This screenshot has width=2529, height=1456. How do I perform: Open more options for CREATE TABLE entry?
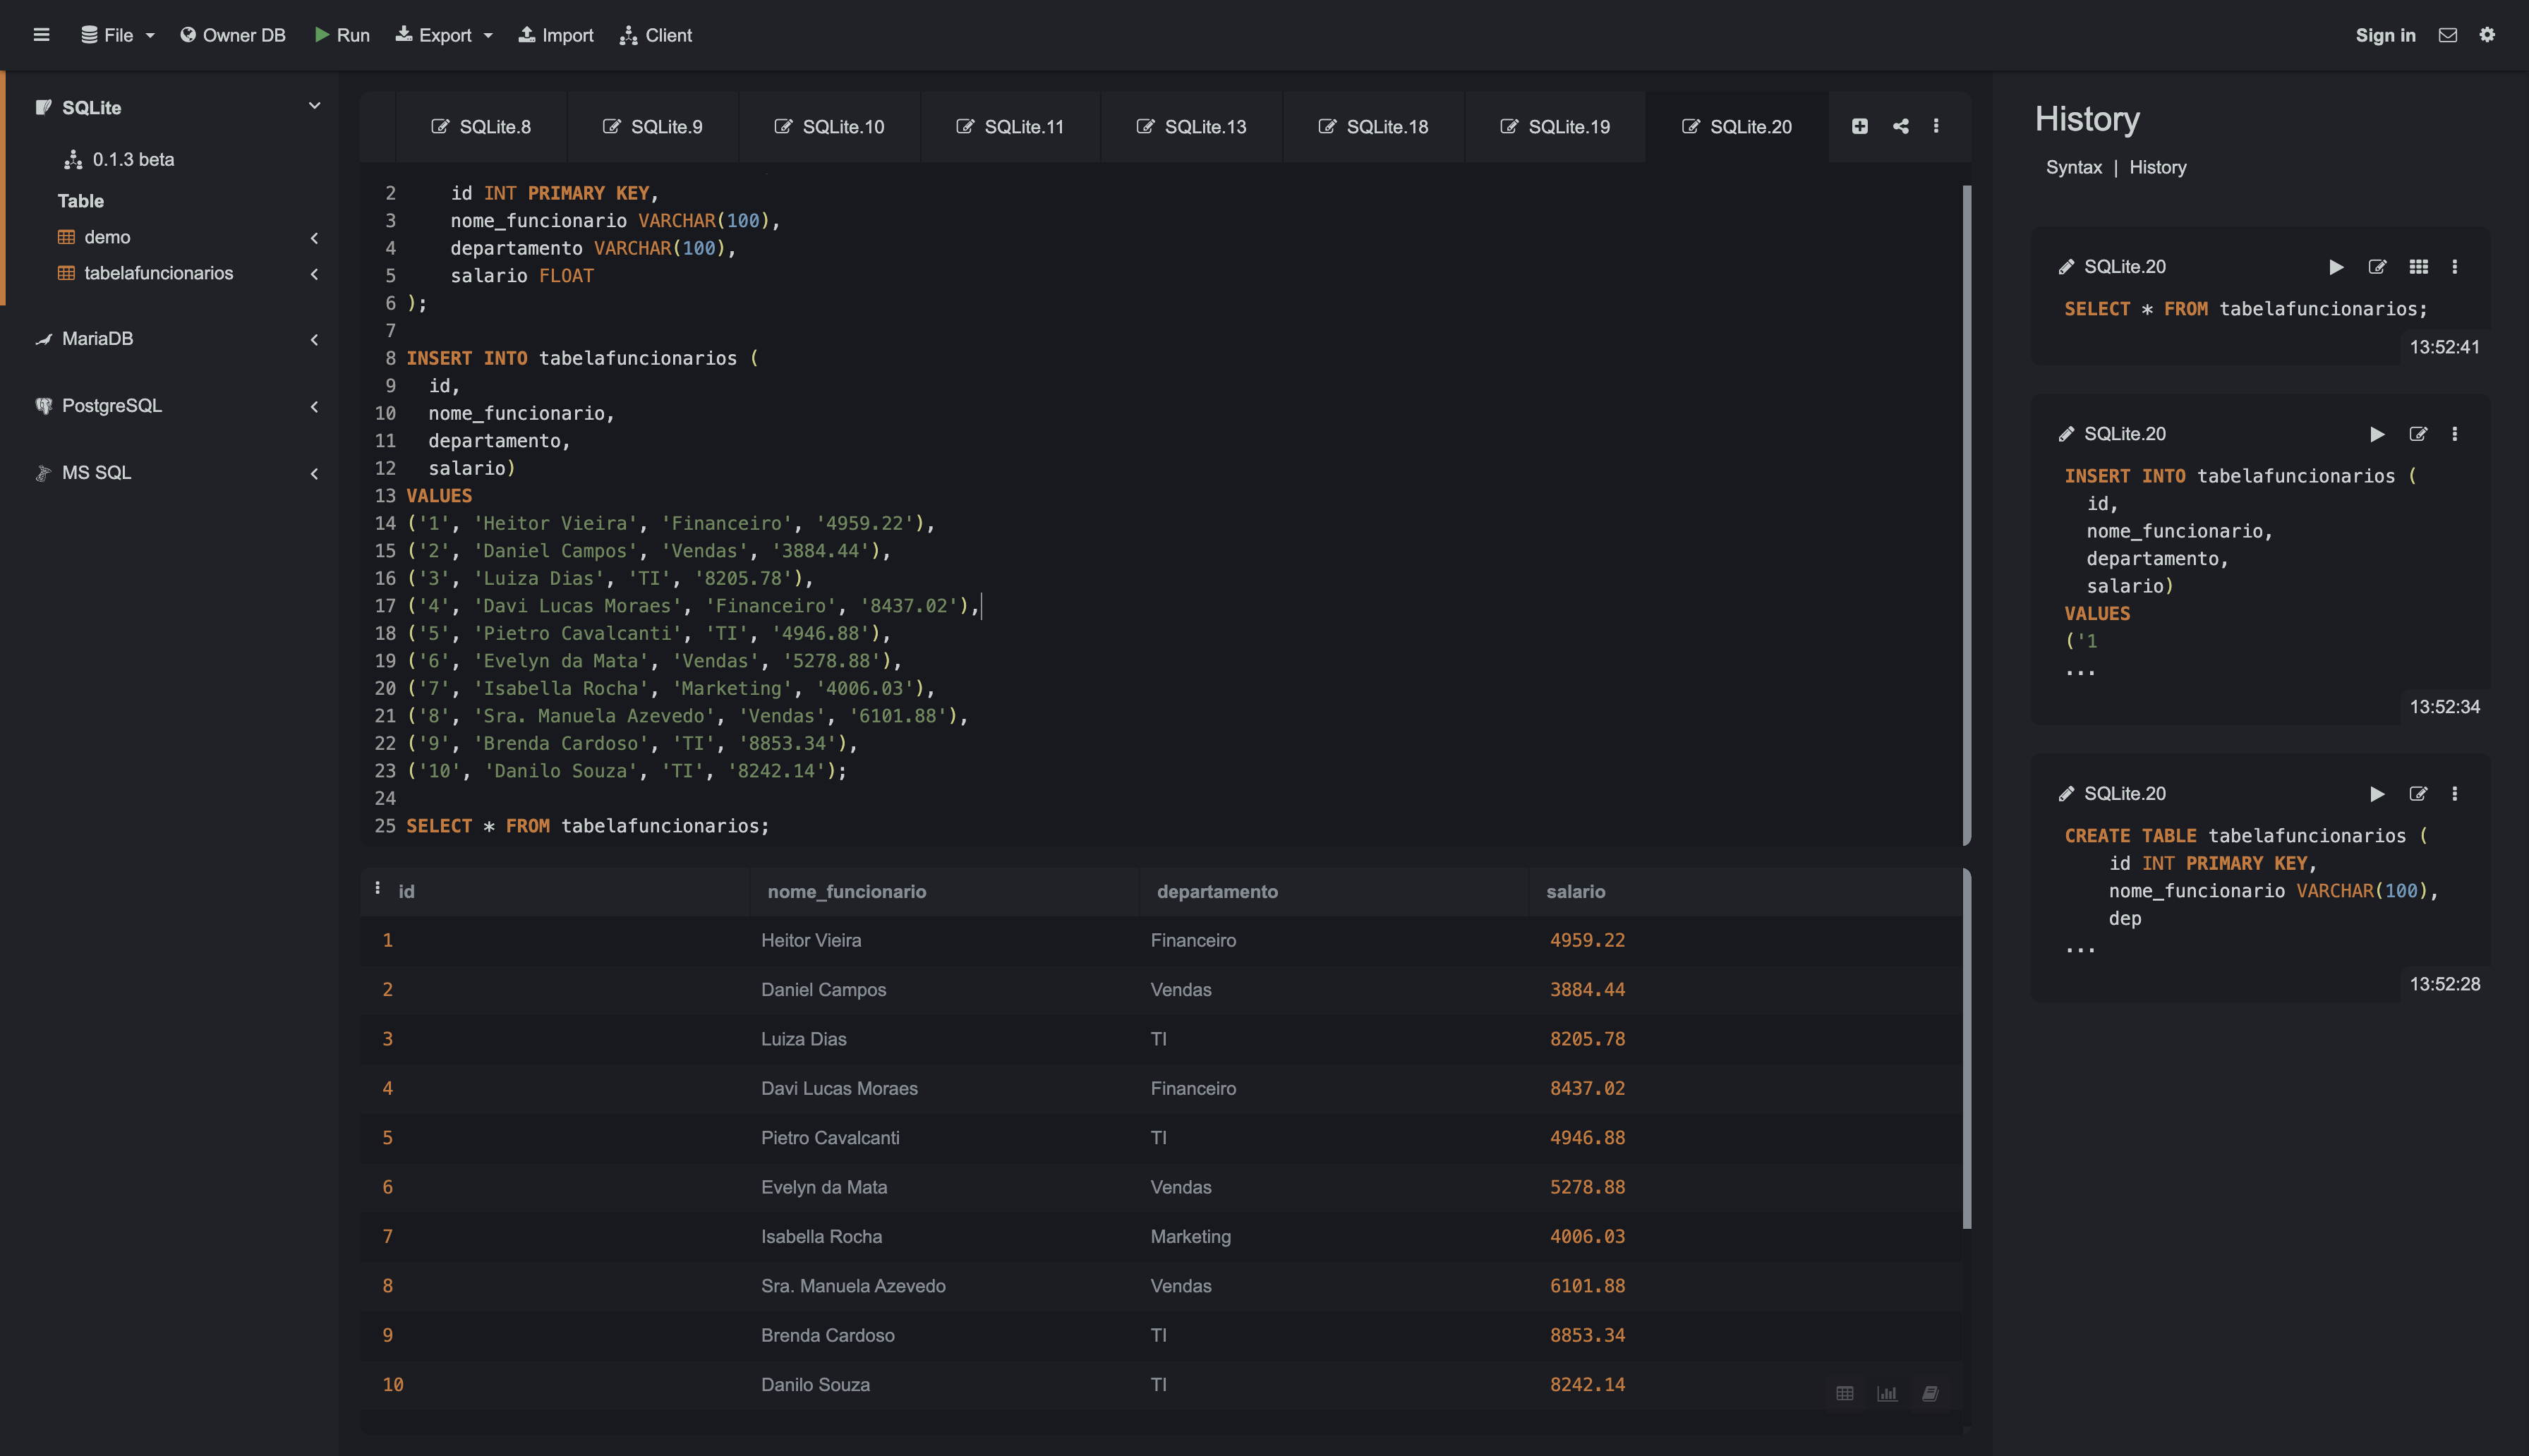click(2454, 794)
